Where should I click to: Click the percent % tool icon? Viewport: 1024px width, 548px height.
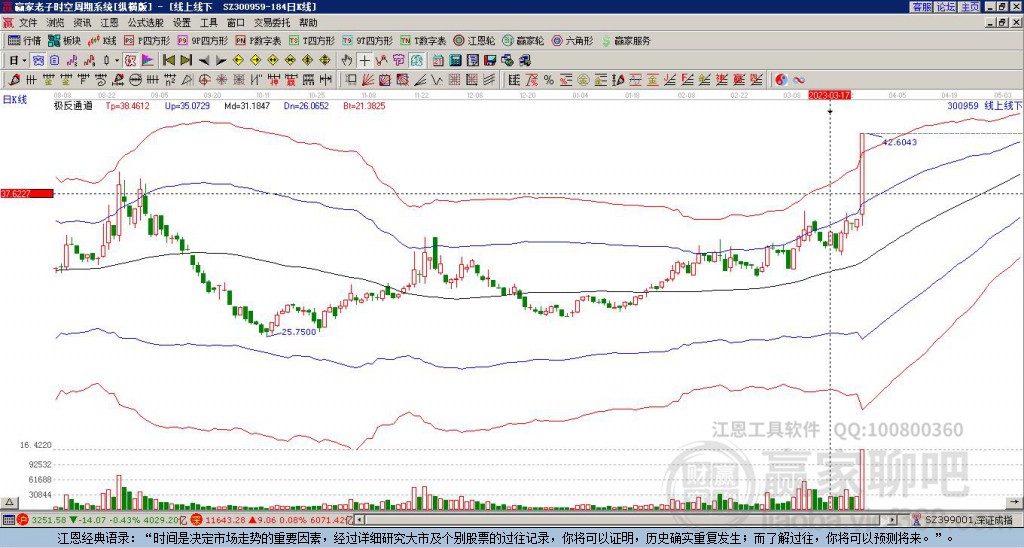[x=549, y=80]
